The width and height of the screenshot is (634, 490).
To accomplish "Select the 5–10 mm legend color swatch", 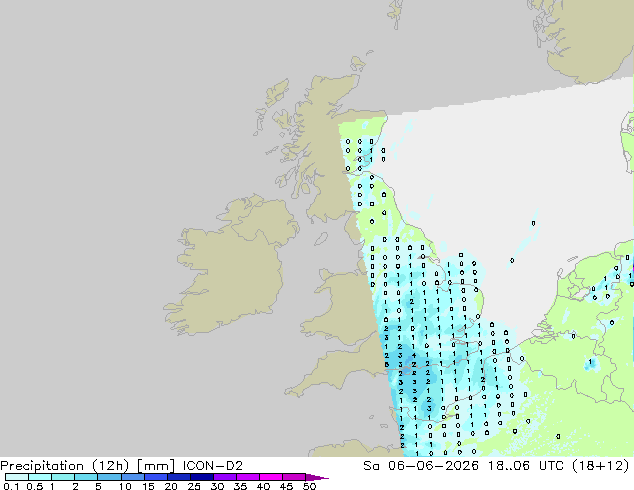I will [109, 477].
